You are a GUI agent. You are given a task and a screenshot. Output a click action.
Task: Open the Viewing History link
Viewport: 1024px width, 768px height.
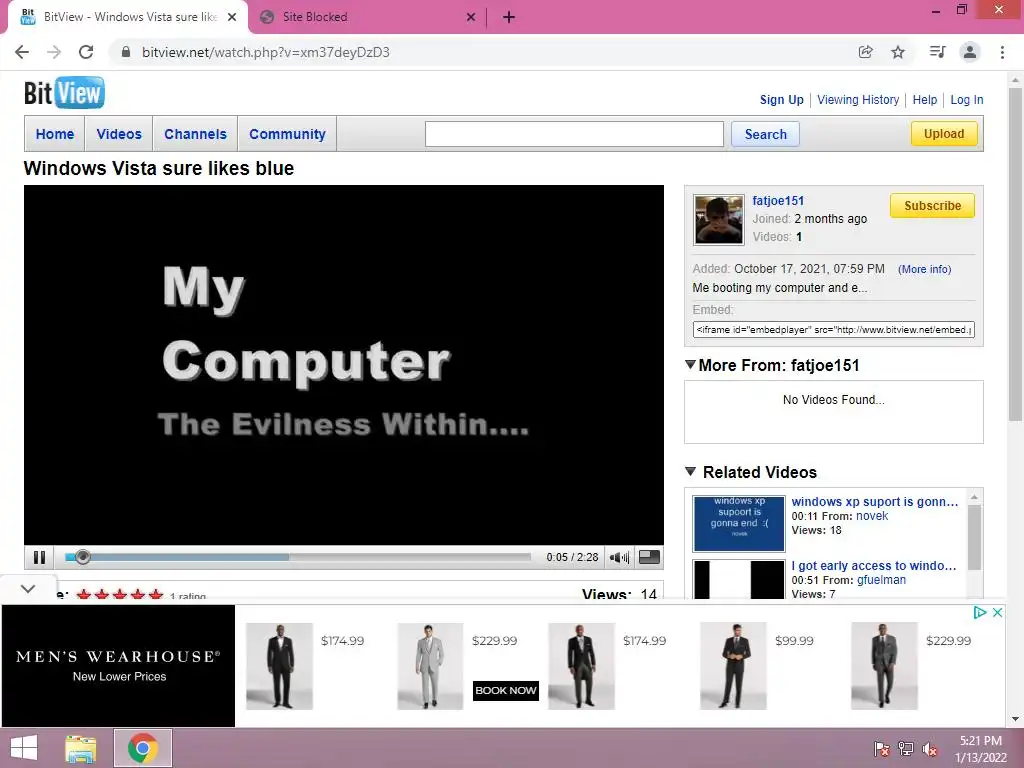click(x=858, y=100)
